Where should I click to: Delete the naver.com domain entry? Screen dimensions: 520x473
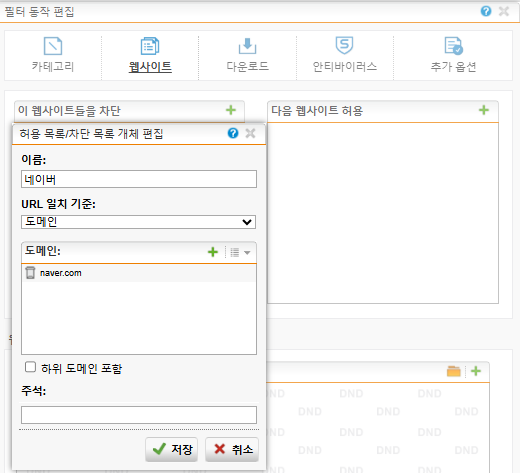(x=30, y=273)
